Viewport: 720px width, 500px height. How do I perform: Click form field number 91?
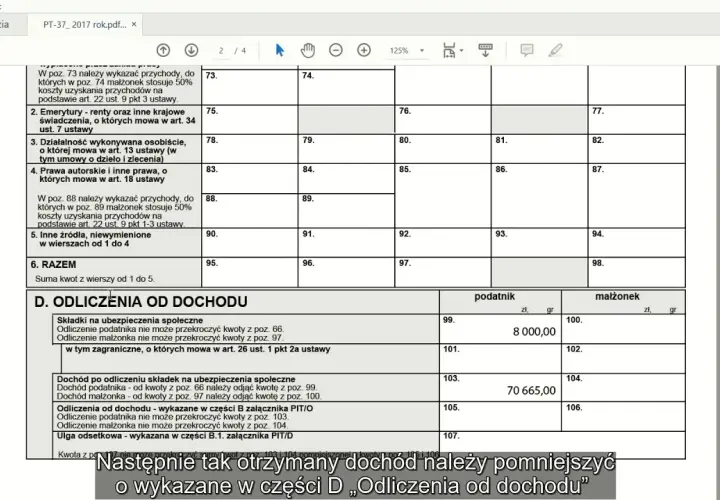pyautogui.click(x=346, y=242)
